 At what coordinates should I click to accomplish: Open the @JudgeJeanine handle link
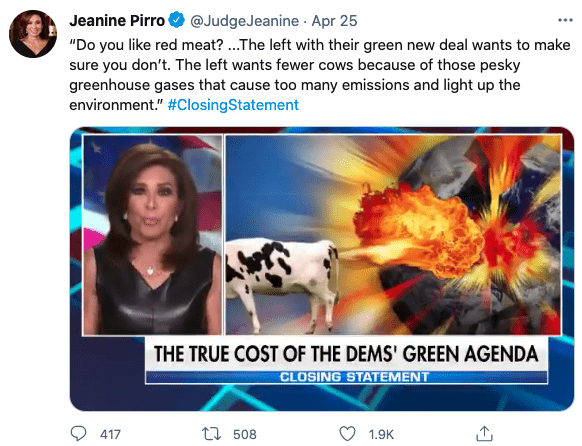(244, 21)
